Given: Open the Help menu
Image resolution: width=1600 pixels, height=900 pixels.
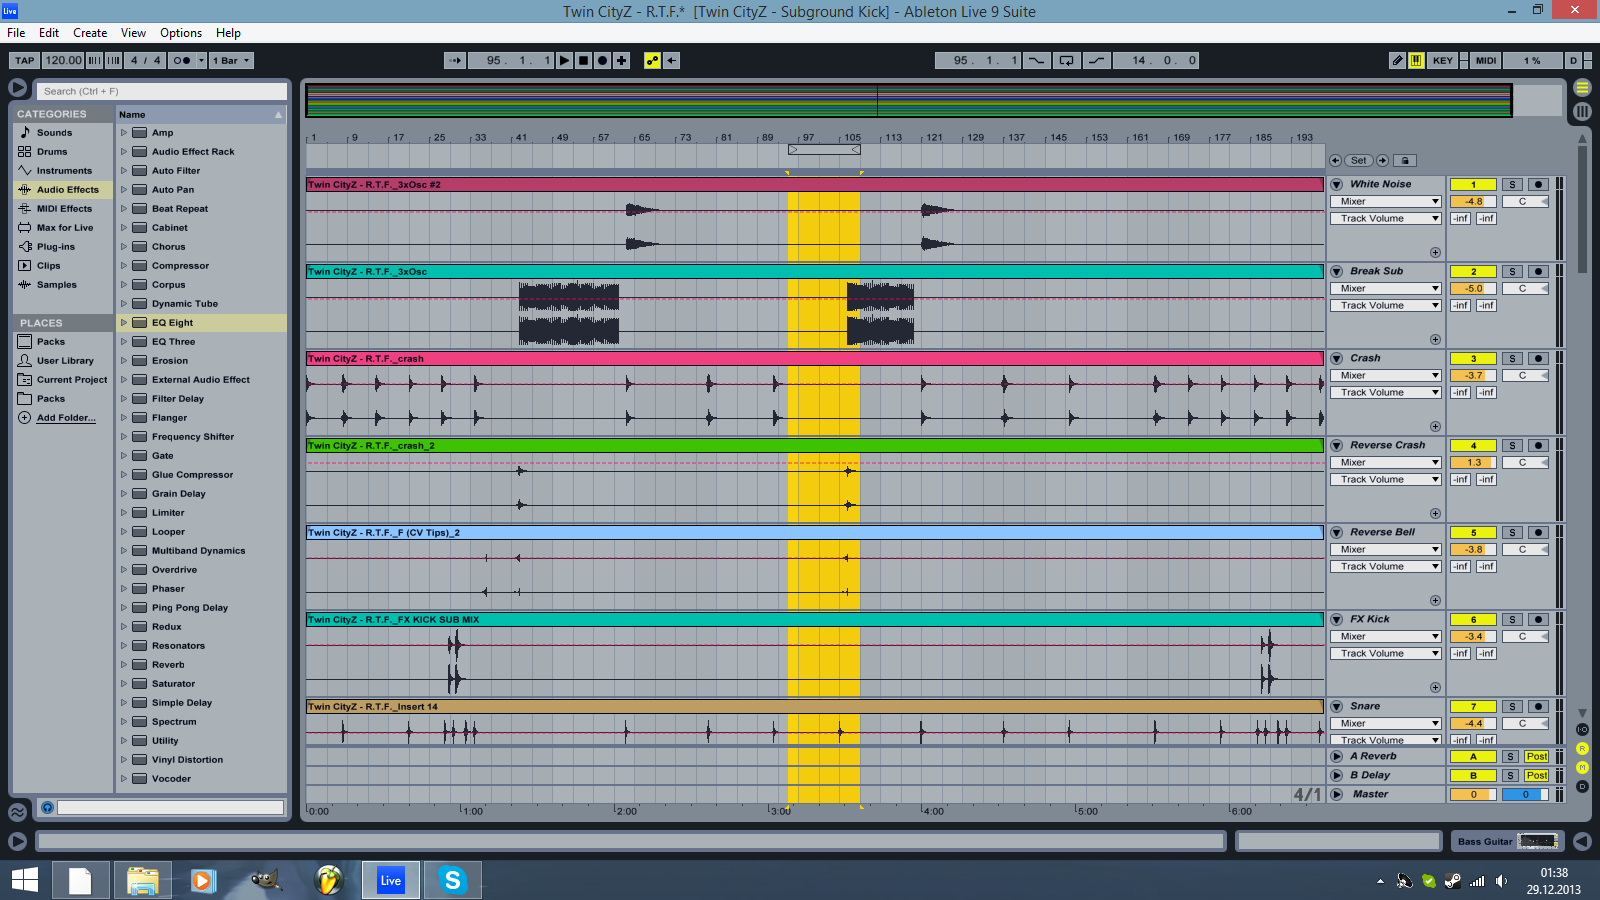Looking at the screenshot, I should tap(228, 33).
